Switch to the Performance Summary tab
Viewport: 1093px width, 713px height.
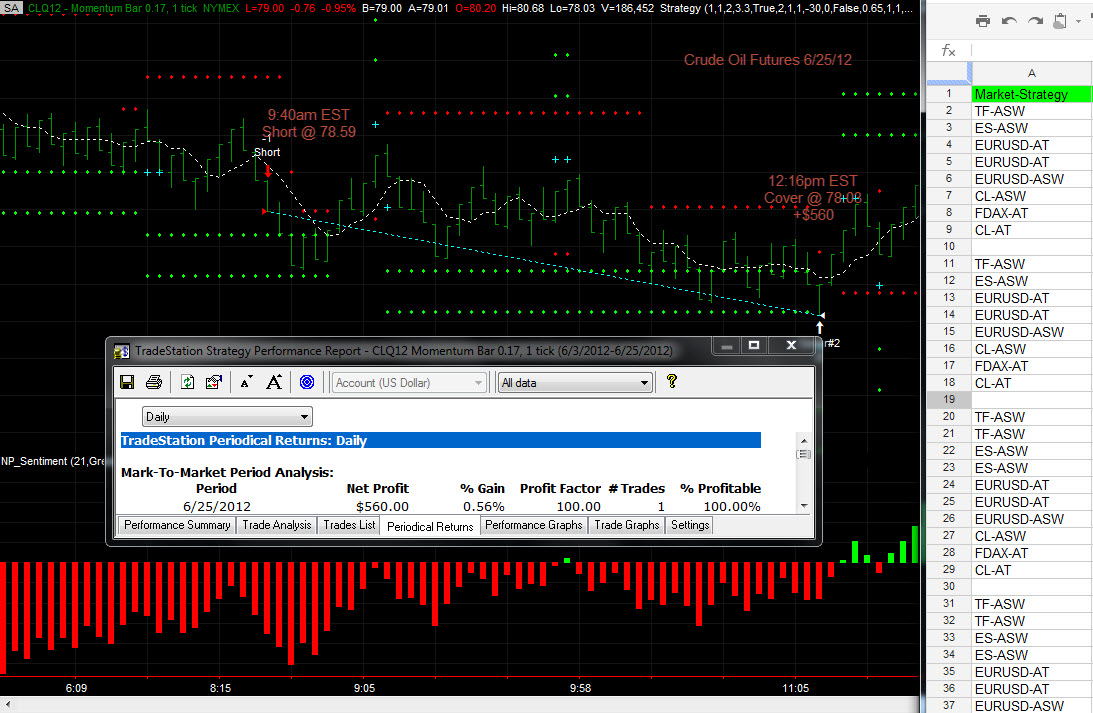[x=177, y=526]
